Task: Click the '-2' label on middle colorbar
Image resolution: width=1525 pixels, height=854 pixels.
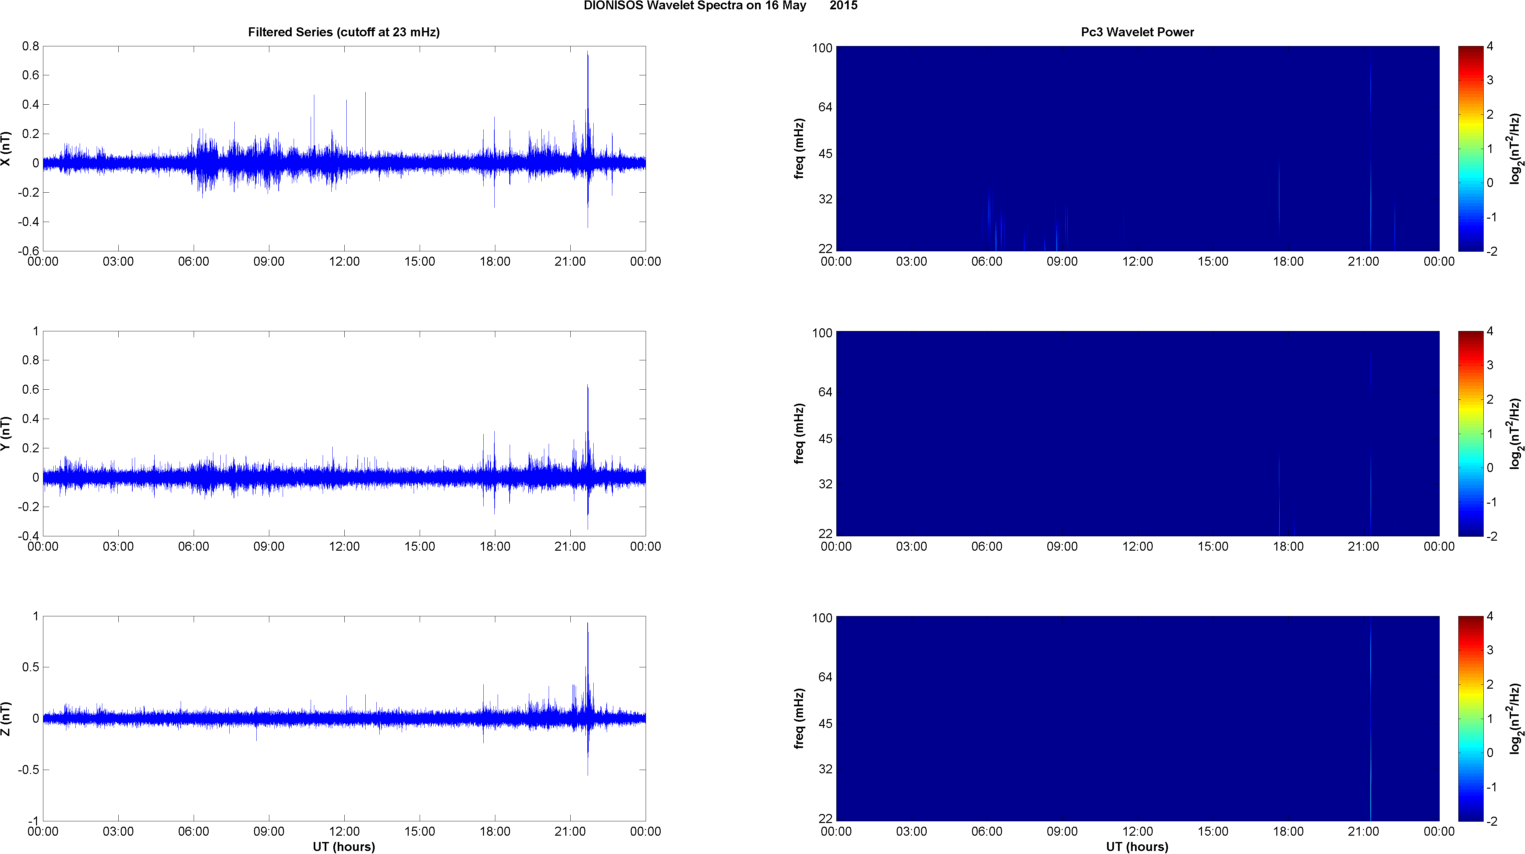Action: click(1490, 536)
